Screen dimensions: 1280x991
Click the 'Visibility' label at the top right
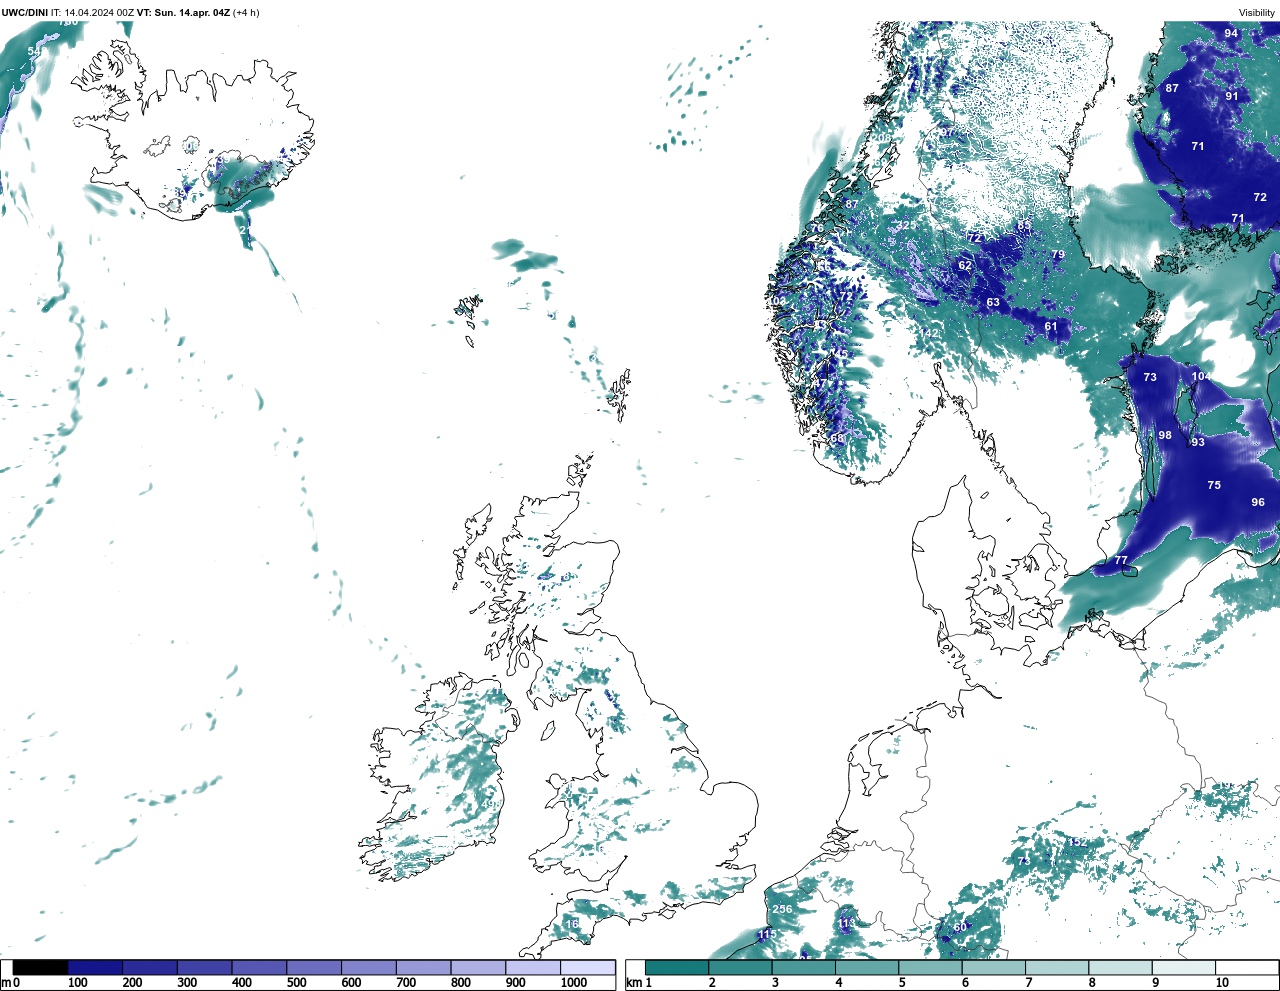click(1257, 13)
